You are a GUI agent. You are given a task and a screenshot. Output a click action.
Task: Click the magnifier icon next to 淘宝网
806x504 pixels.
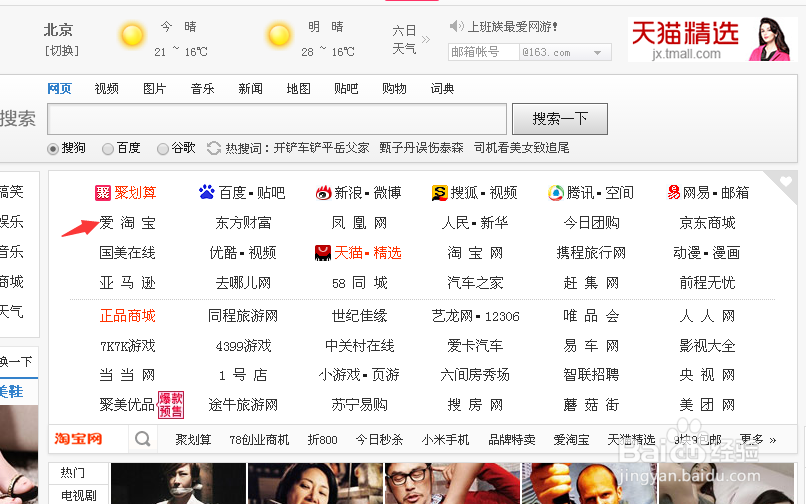(142, 439)
